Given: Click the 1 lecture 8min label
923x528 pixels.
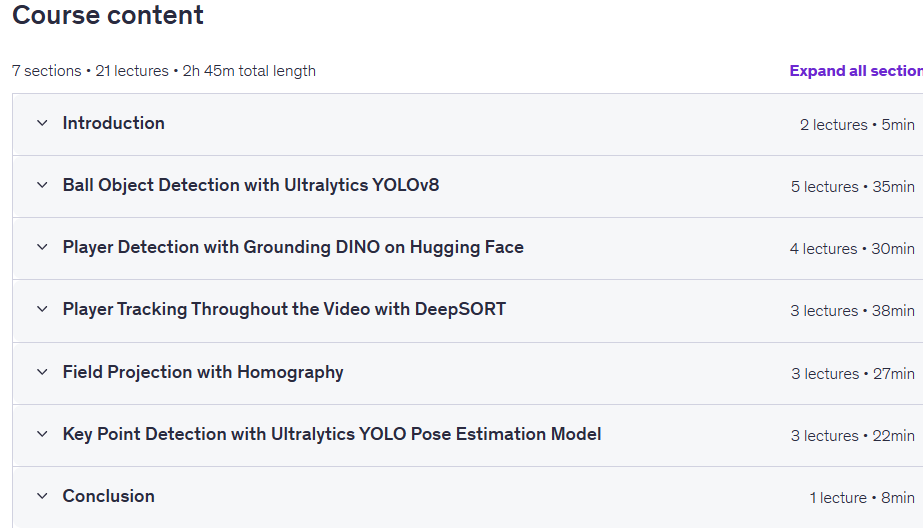Looking at the screenshot, I should [862, 498].
